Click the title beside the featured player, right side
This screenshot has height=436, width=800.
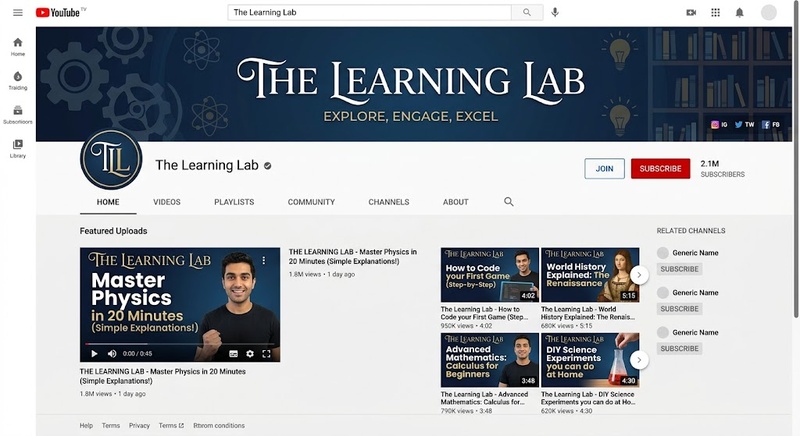pyautogui.click(x=353, y=257)
